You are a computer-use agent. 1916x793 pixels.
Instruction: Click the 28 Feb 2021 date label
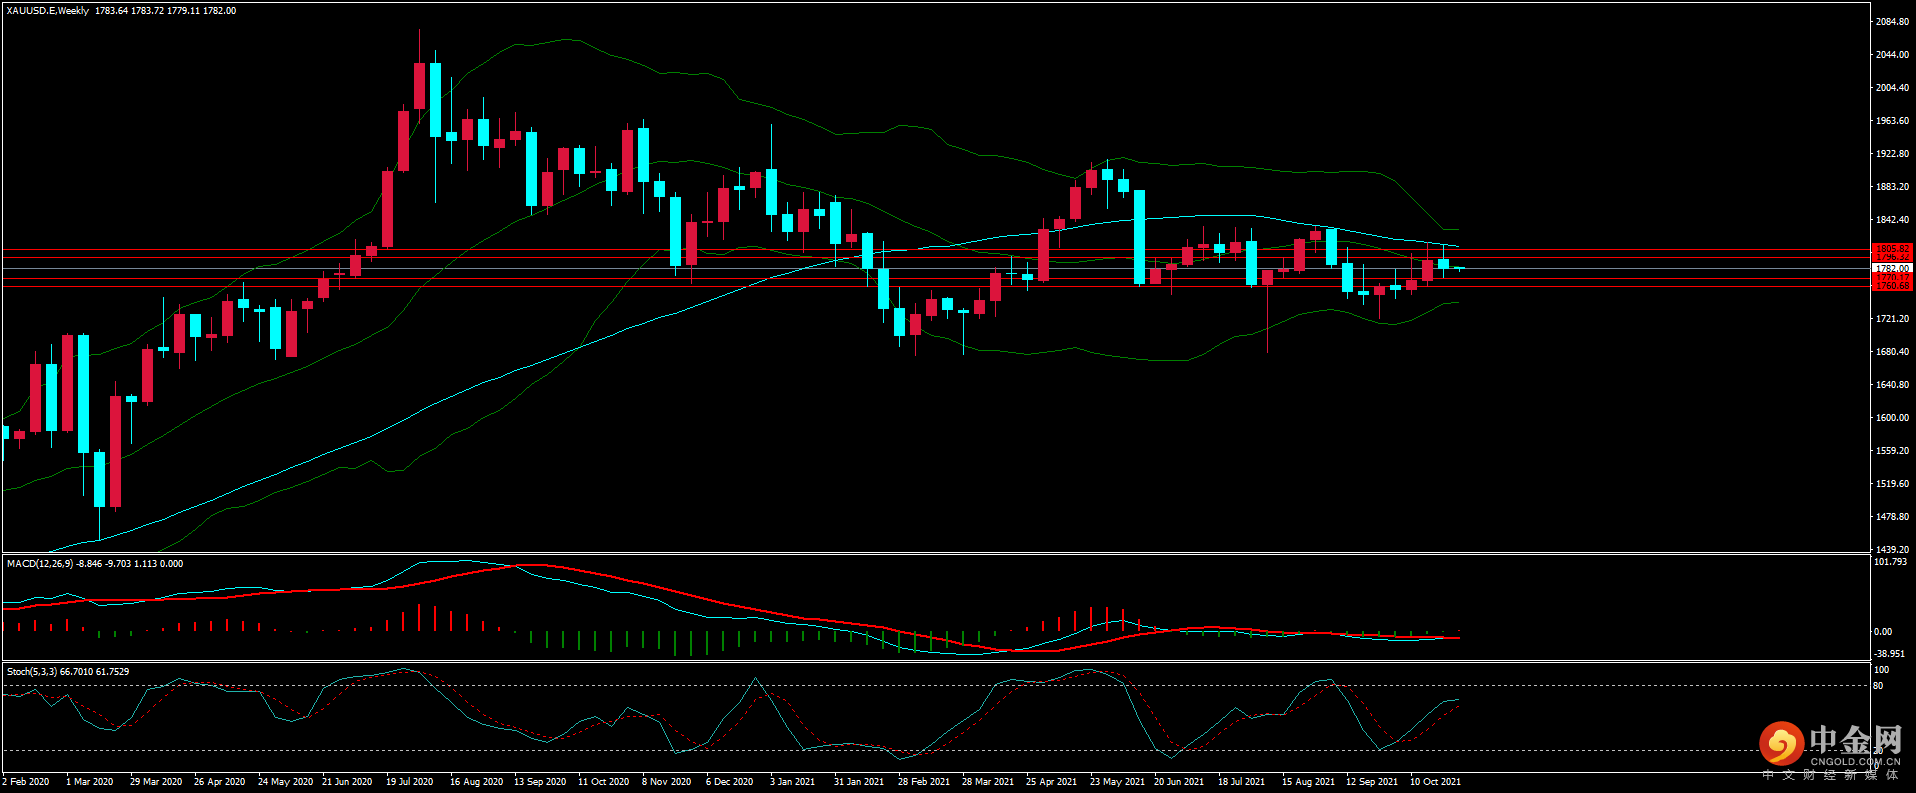pos(924,782)
